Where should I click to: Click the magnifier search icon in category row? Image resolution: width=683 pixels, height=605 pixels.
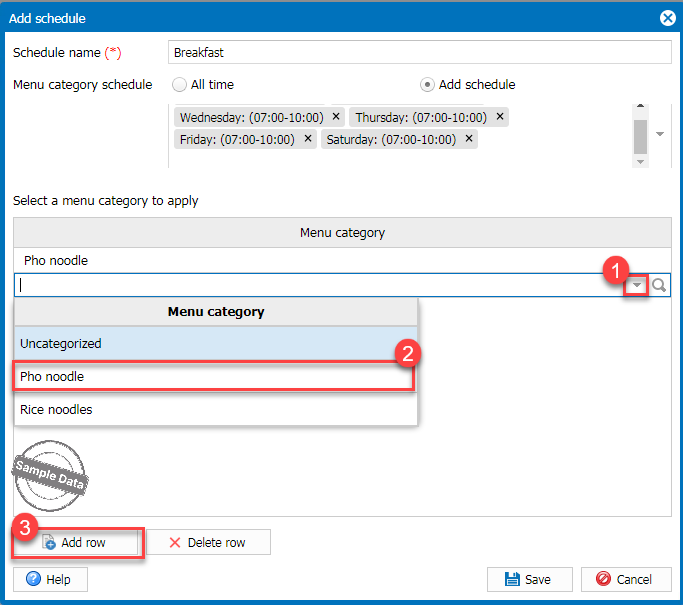coord(659,286)
